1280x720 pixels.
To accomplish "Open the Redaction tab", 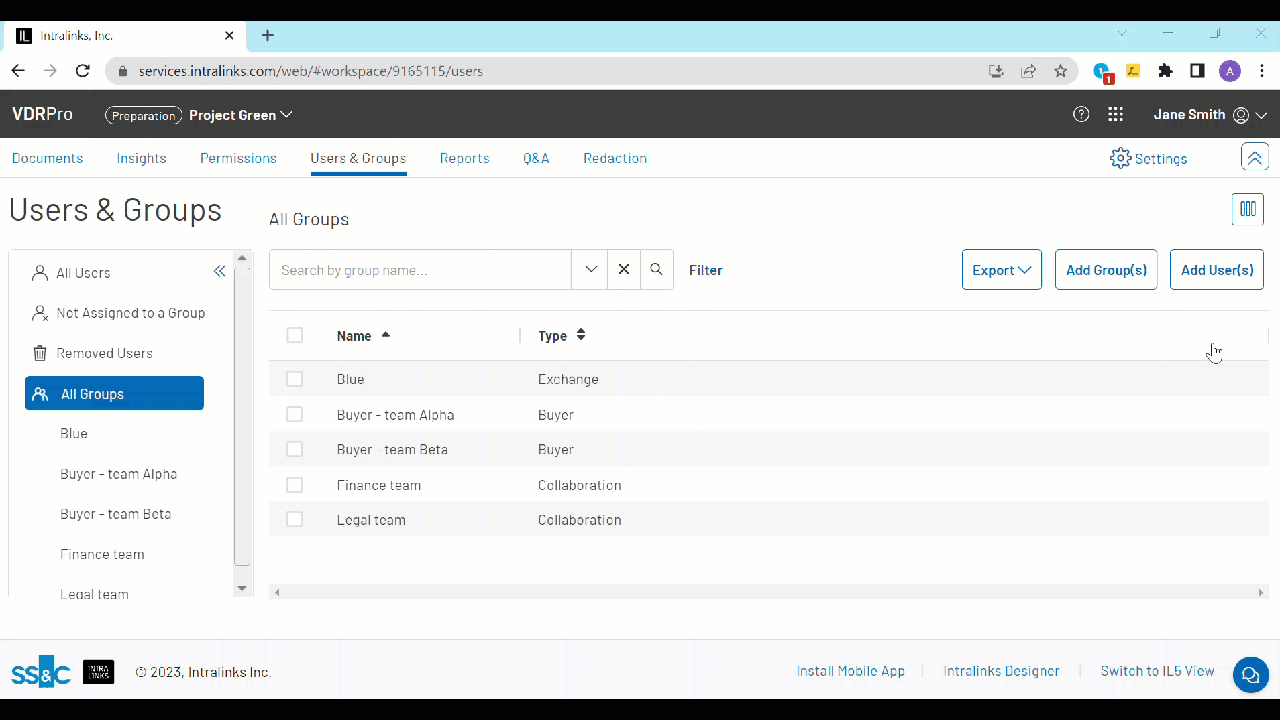I will tap(615, 158).
